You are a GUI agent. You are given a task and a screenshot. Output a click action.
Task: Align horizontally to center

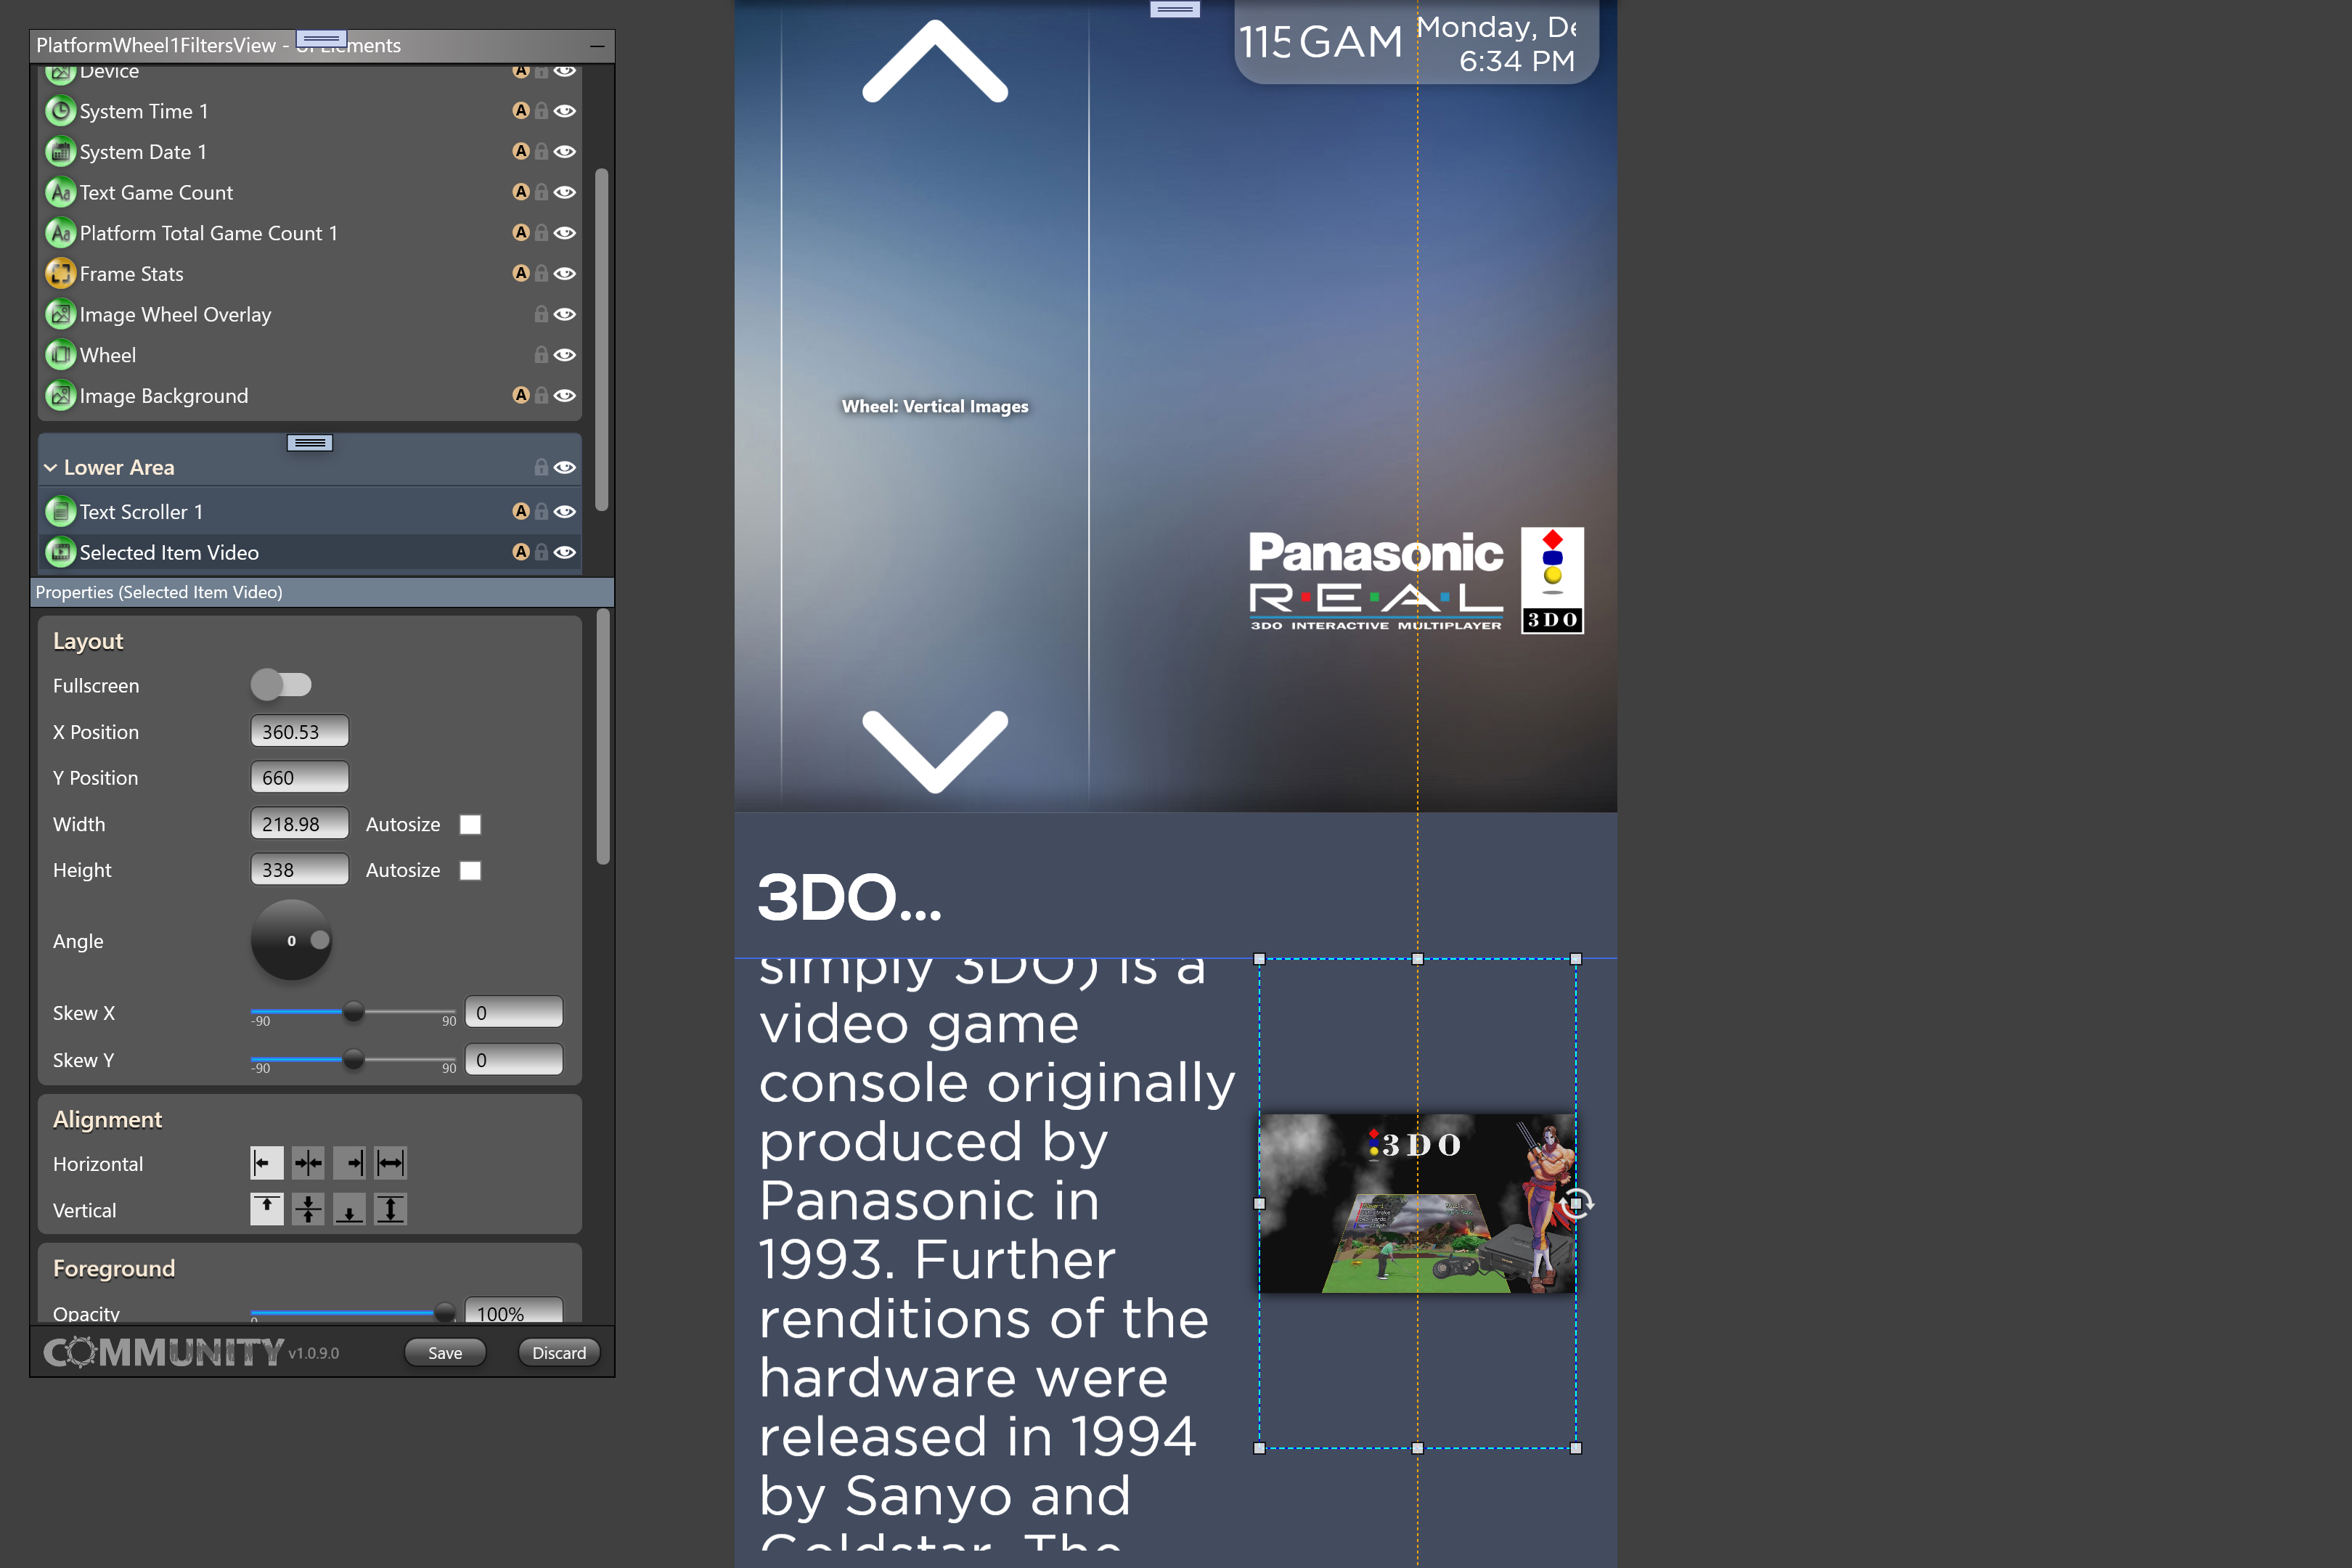[x=308, y=1163]
